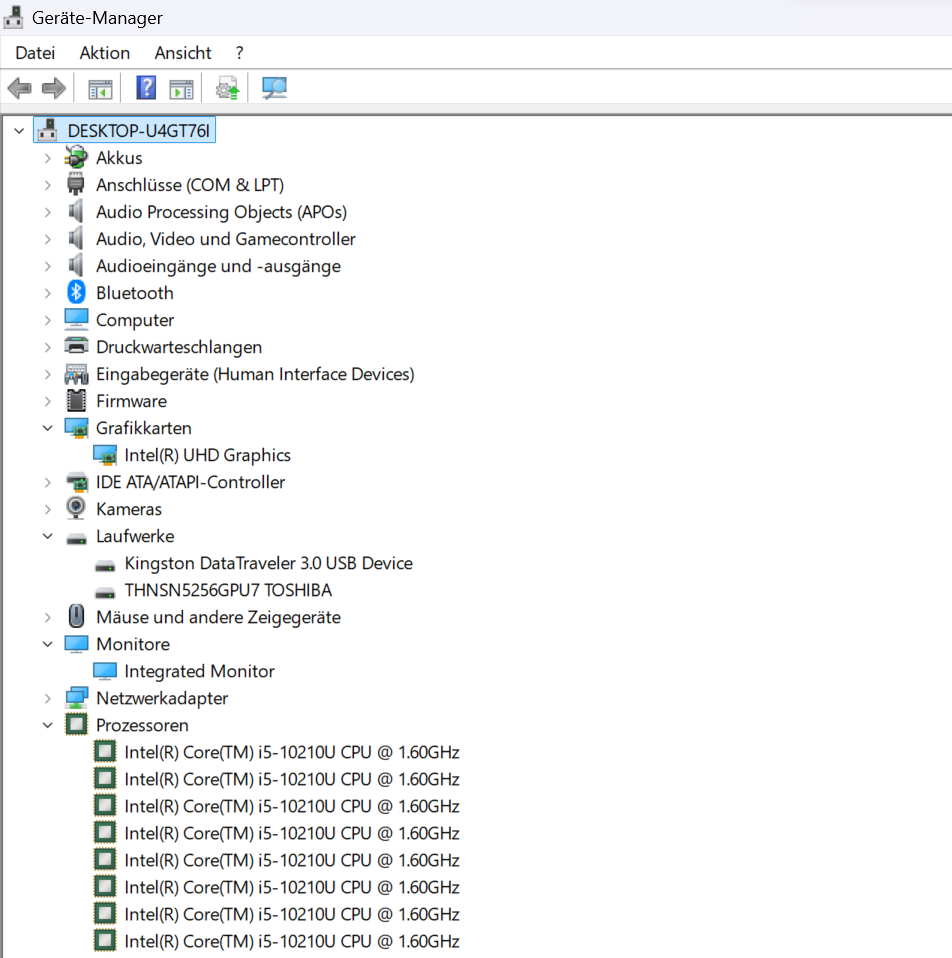
Task: Click the Geräte-Manager title bar icon
Action: click(13, 17)
